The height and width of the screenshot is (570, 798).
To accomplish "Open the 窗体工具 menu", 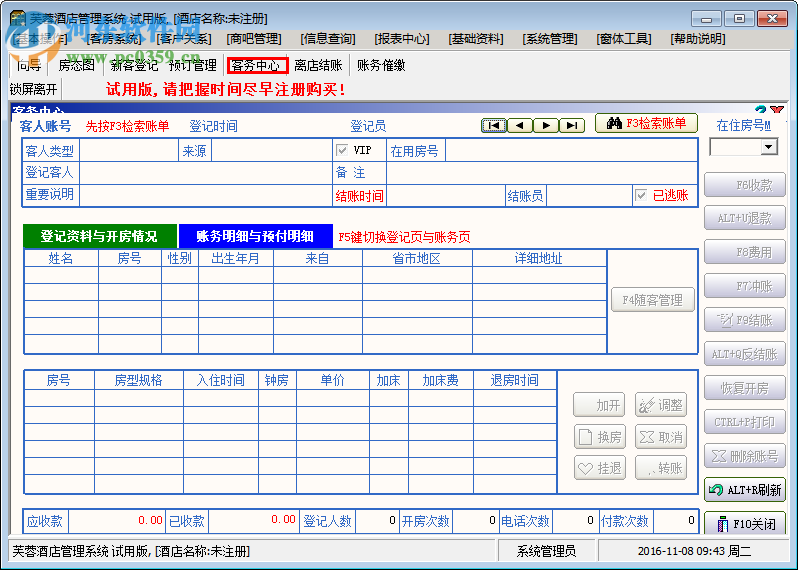I will (624, 39).
